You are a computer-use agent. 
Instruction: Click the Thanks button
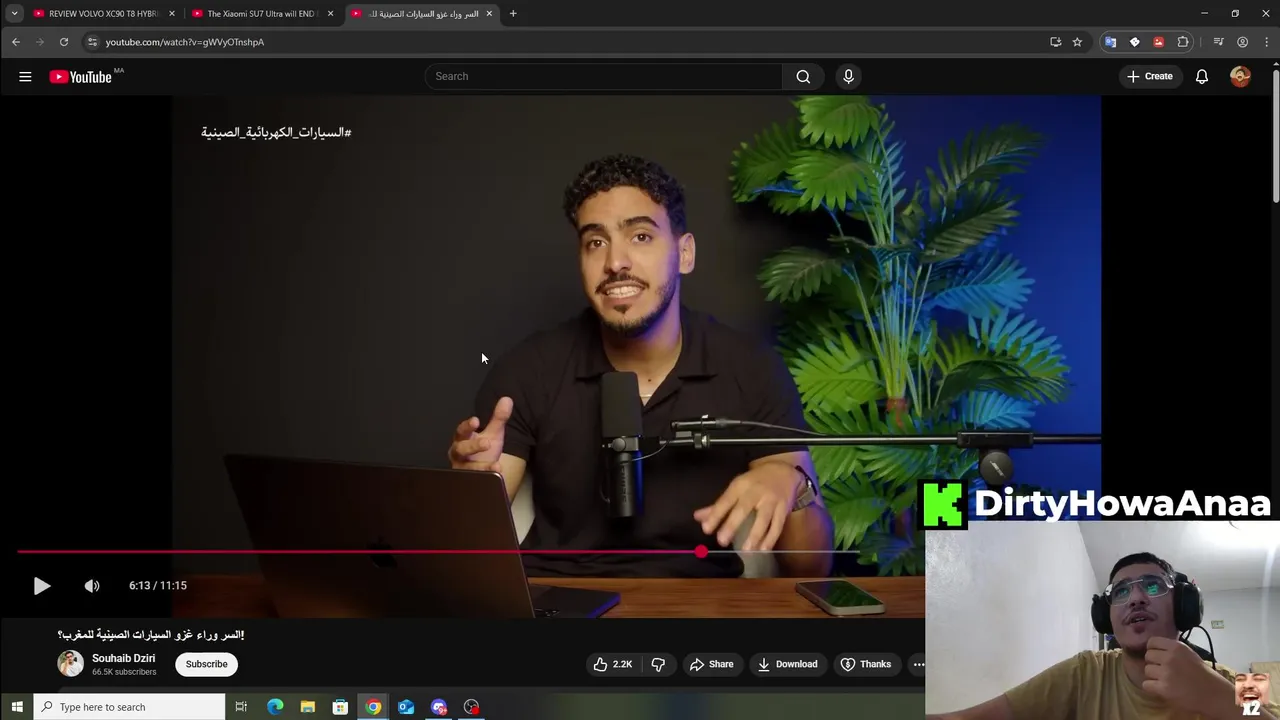click(866, 664)
